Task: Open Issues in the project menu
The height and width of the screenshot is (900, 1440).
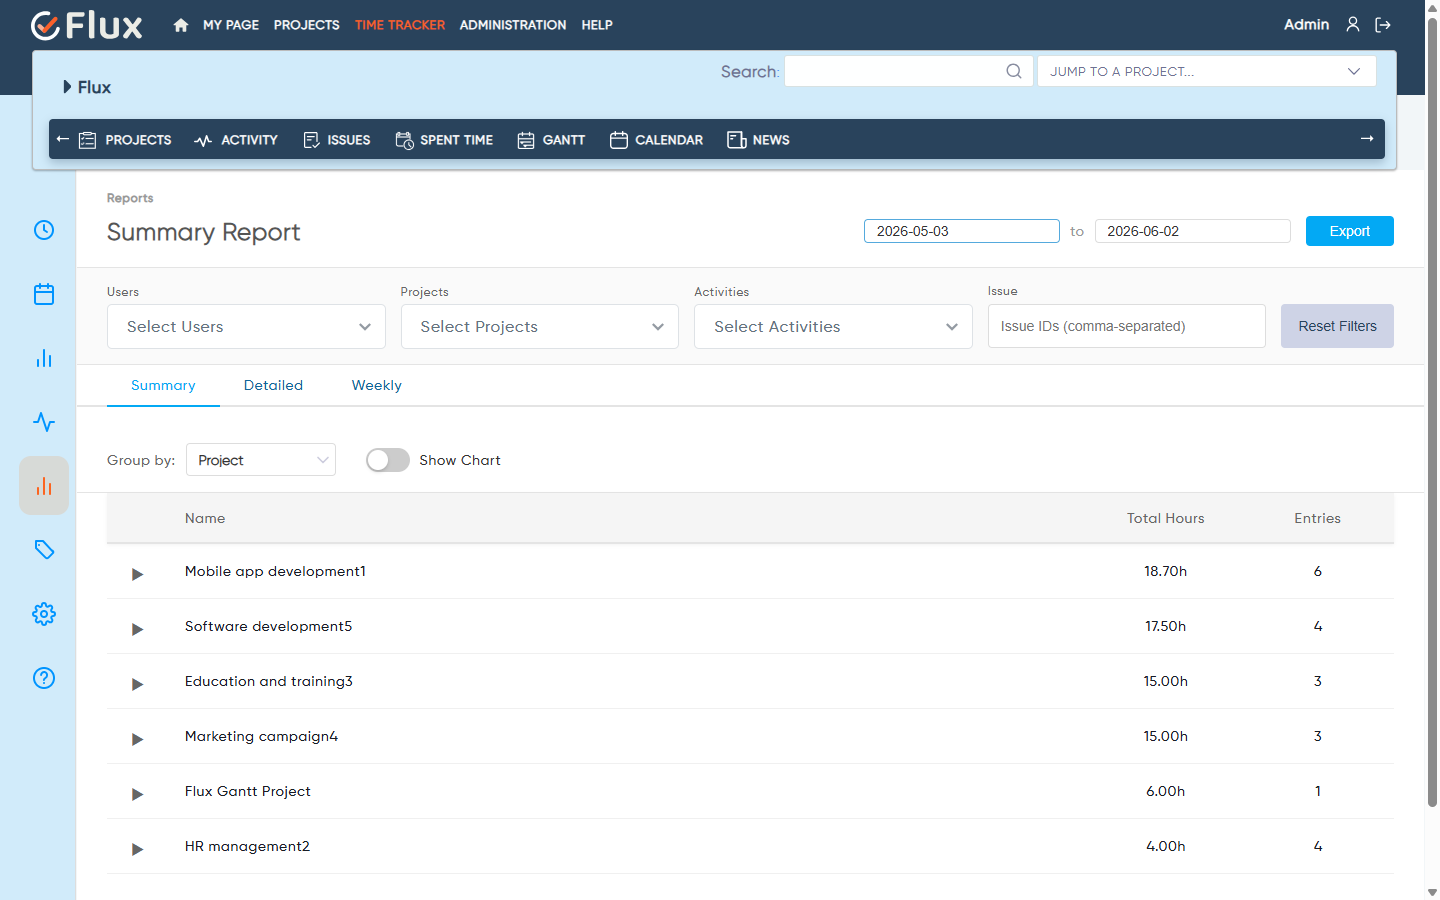Action: coord(337,140)
